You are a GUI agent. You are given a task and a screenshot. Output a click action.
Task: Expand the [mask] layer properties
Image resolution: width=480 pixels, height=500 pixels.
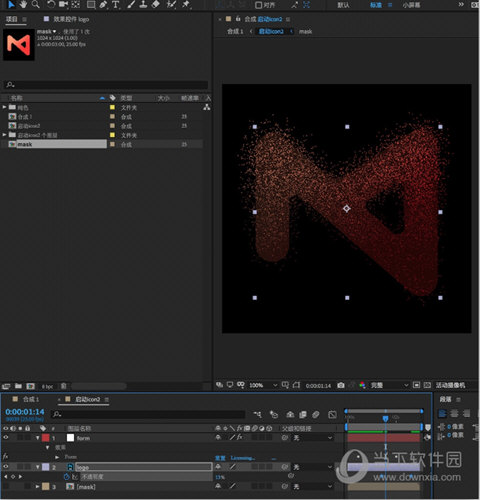pos(38,487)
